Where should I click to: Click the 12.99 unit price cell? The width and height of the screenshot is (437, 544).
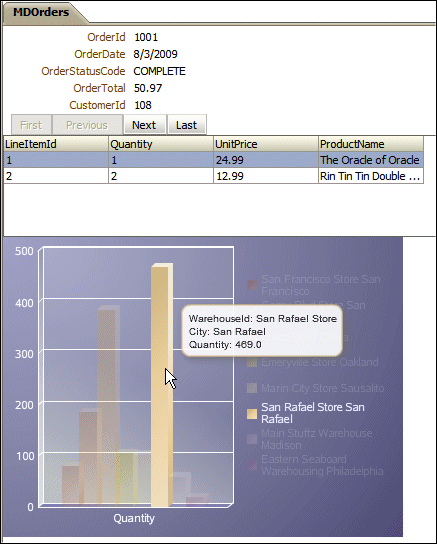tap(266, 176)
